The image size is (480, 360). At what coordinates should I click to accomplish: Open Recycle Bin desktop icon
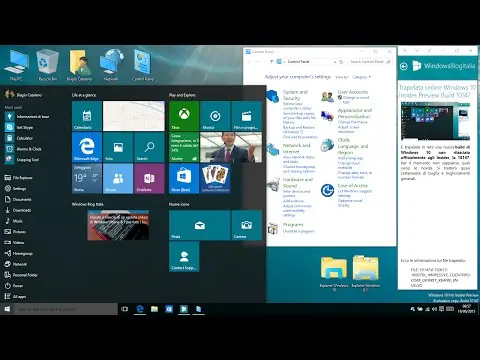point(47,66)
